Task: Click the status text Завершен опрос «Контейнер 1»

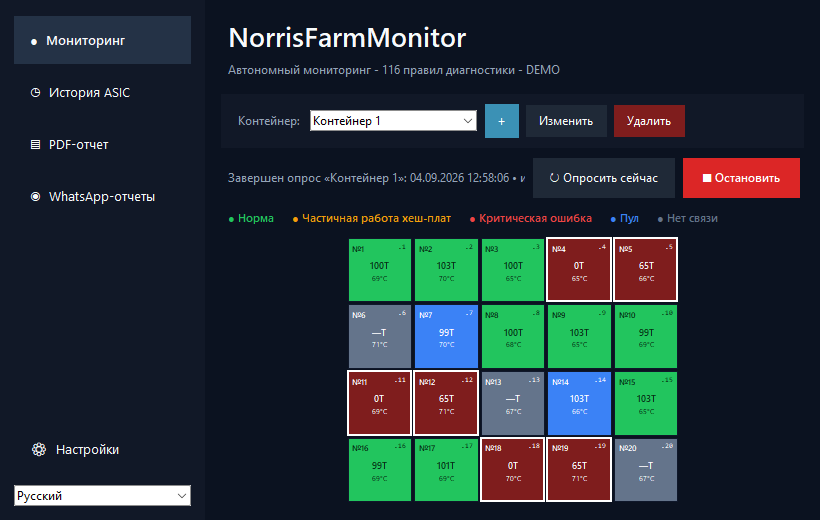Action: pos(376,178)
